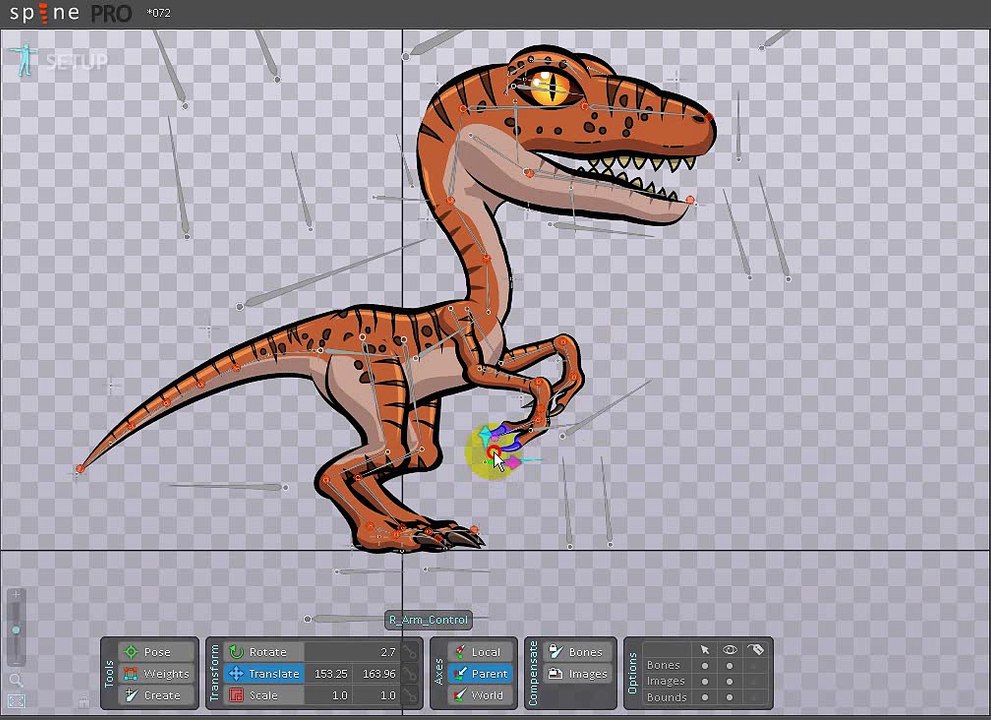Toggle Bones compensation
Image resolution: width=991 pixels, height=720 pixels.
577,652
